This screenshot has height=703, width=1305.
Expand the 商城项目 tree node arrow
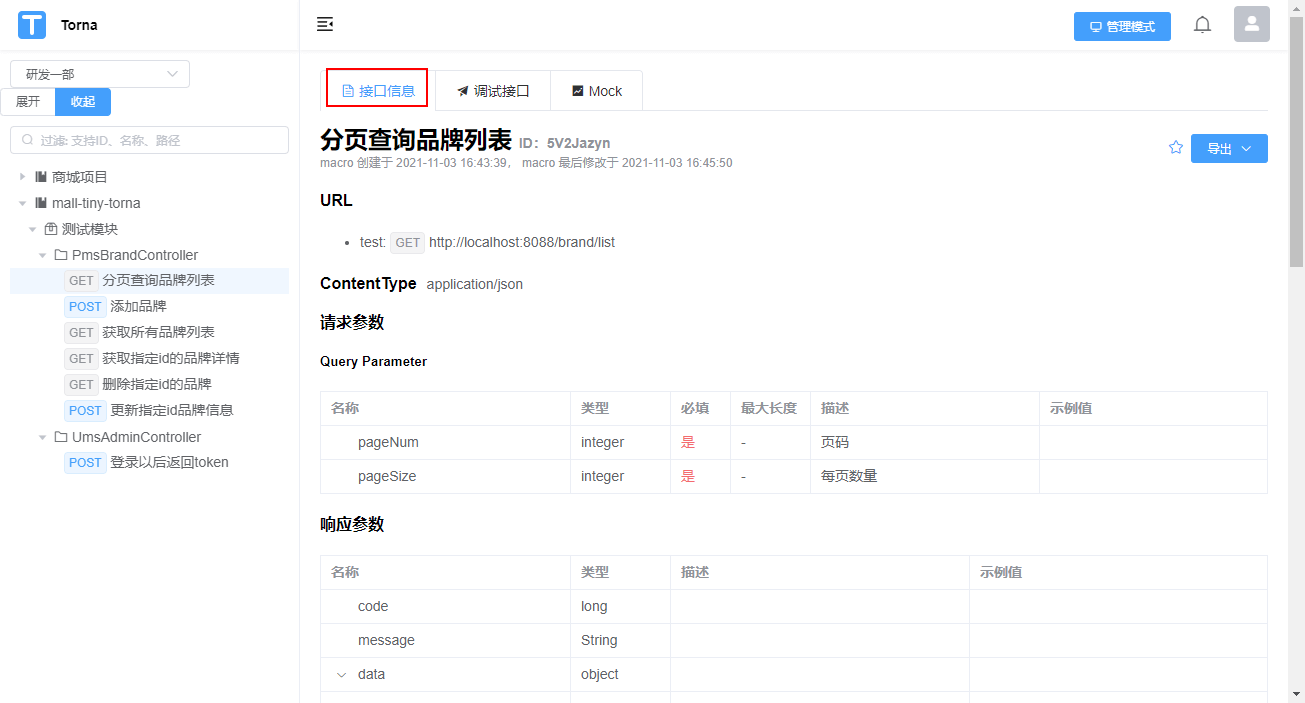(23, 177)
